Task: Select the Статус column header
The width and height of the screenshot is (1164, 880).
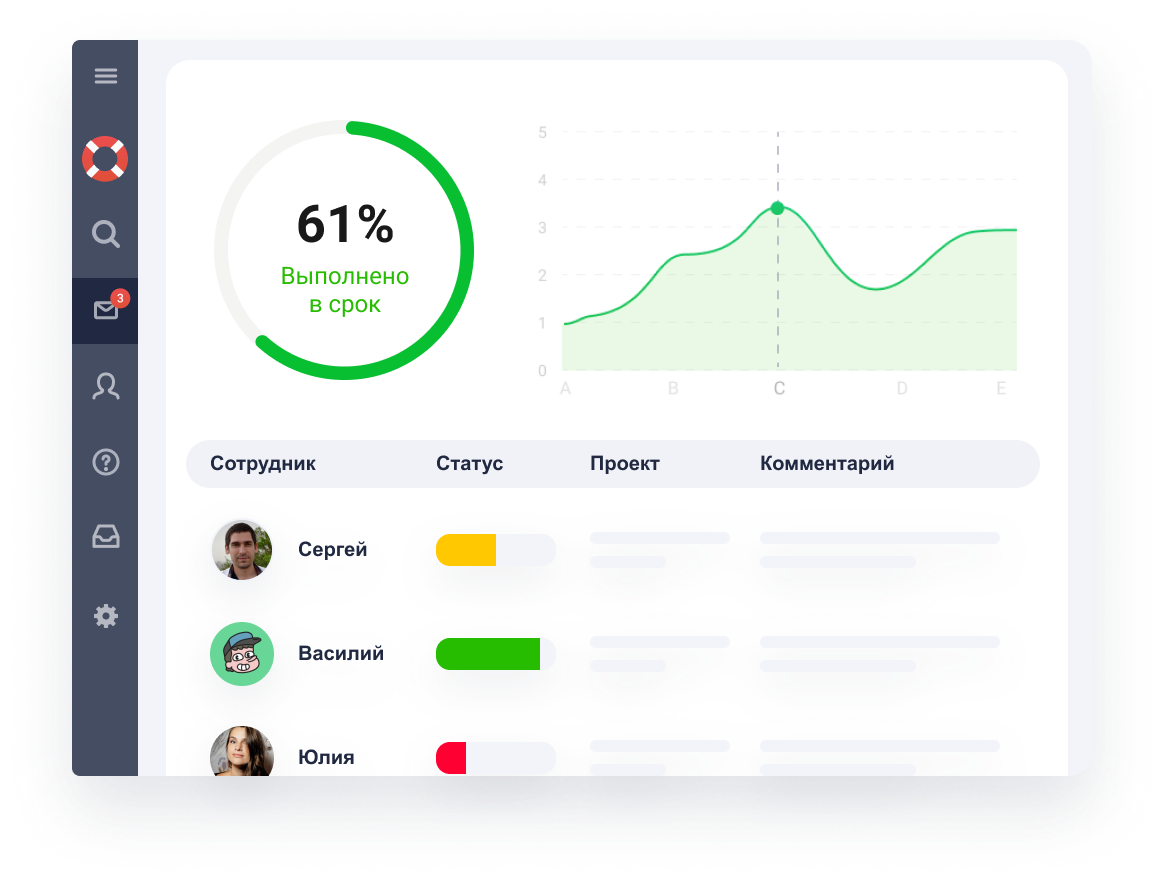Action: click(x=469, y=463)
